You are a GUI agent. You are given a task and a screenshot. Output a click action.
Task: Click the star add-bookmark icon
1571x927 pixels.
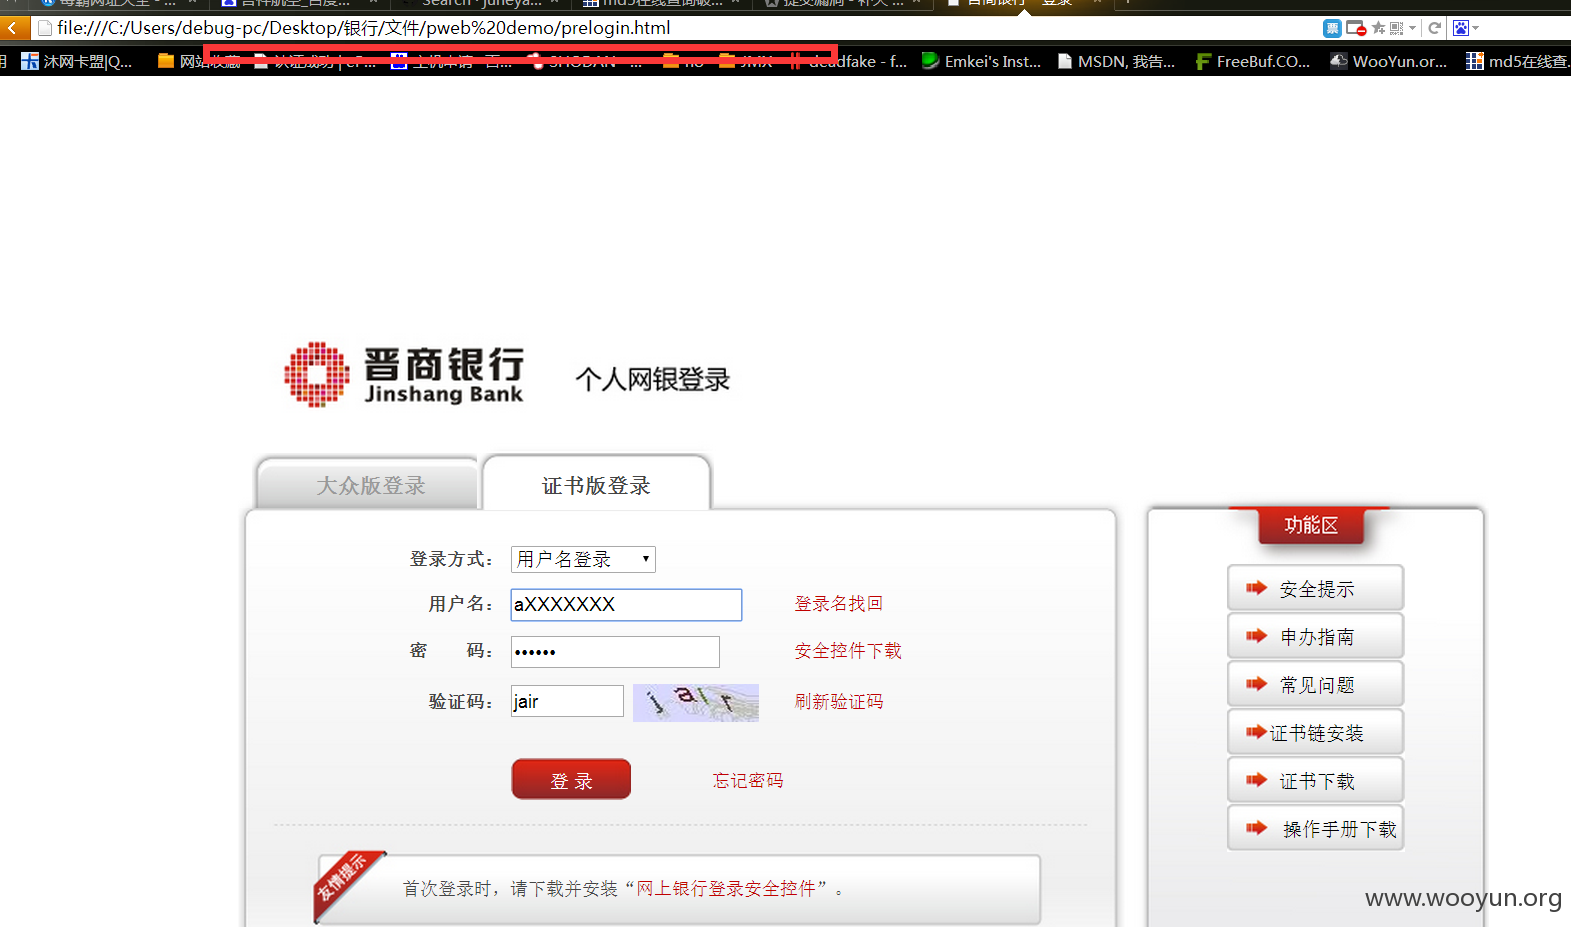[x=1379, y=28]
